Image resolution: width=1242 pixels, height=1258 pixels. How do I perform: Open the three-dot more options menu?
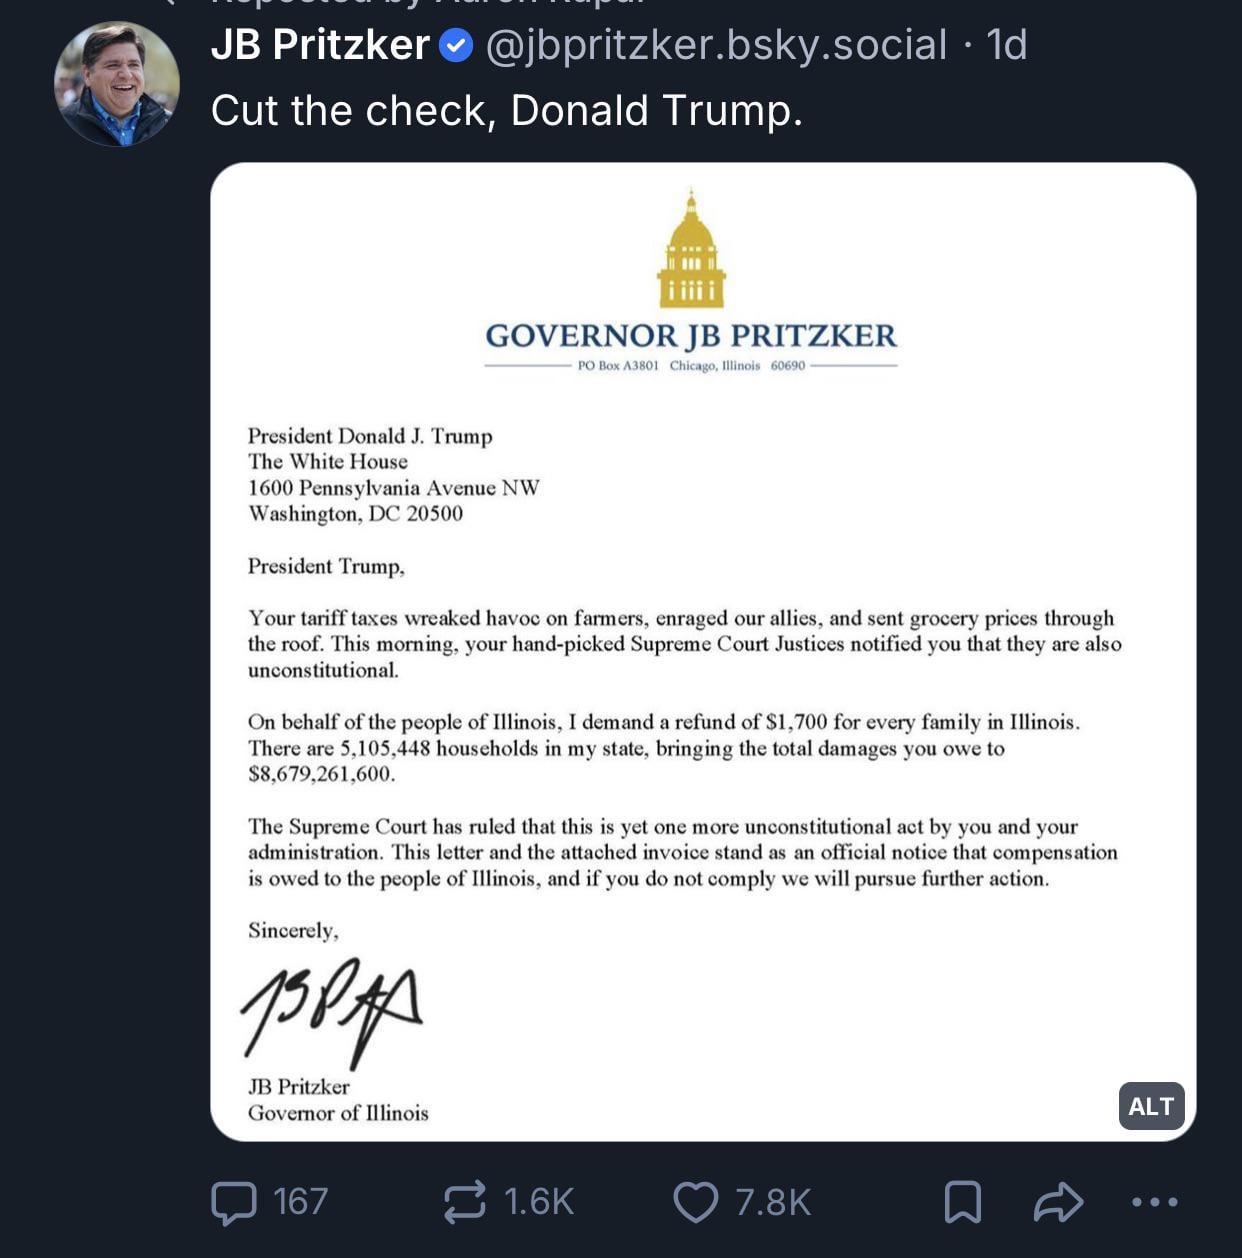(1155, 1202)
